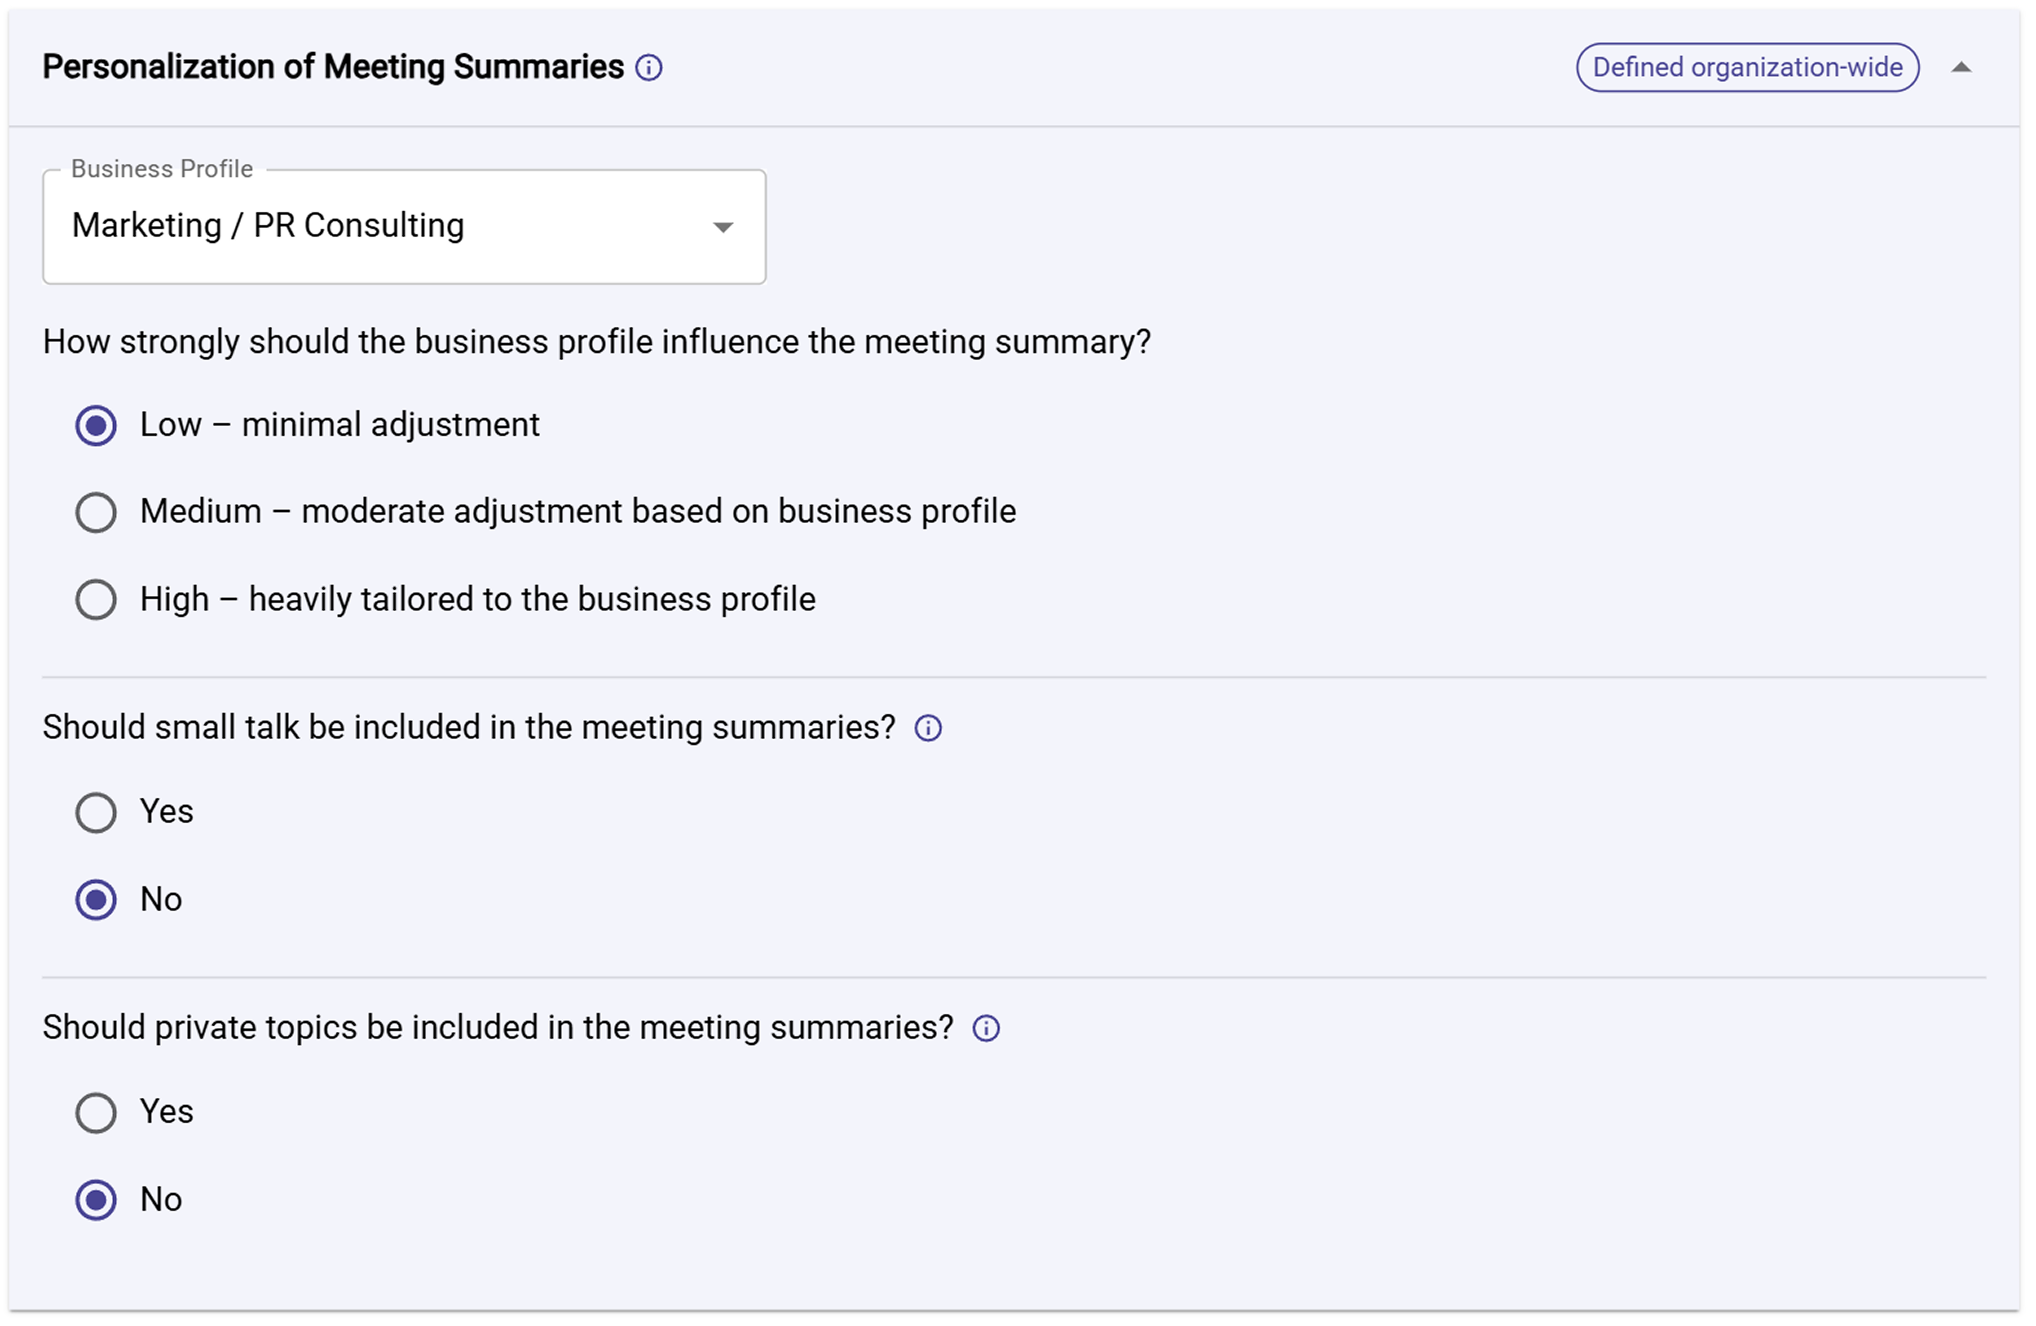2036x1326 pixels.
Task: Select High – heavily tailored option
Action: point(96,599)
